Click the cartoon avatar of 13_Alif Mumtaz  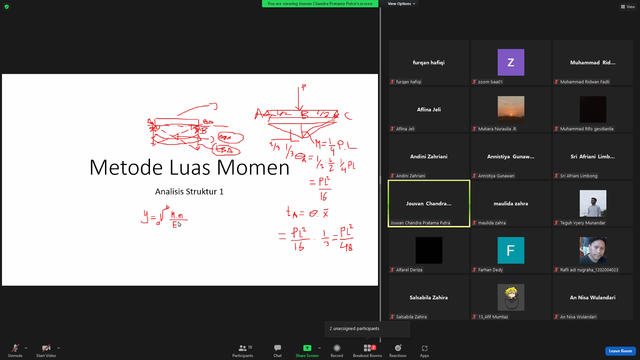[511, 297]
